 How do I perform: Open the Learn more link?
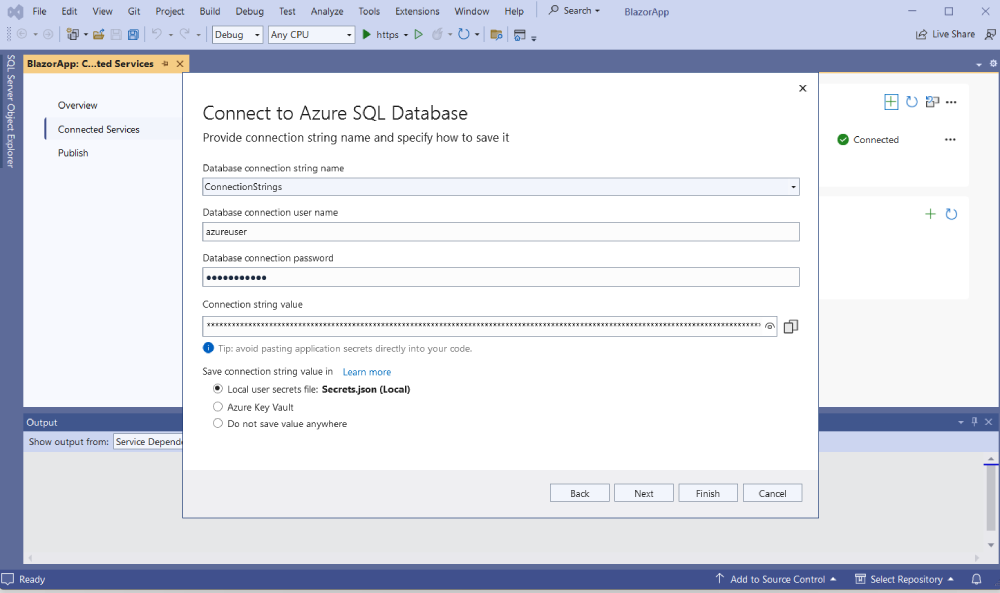(367, 372)
